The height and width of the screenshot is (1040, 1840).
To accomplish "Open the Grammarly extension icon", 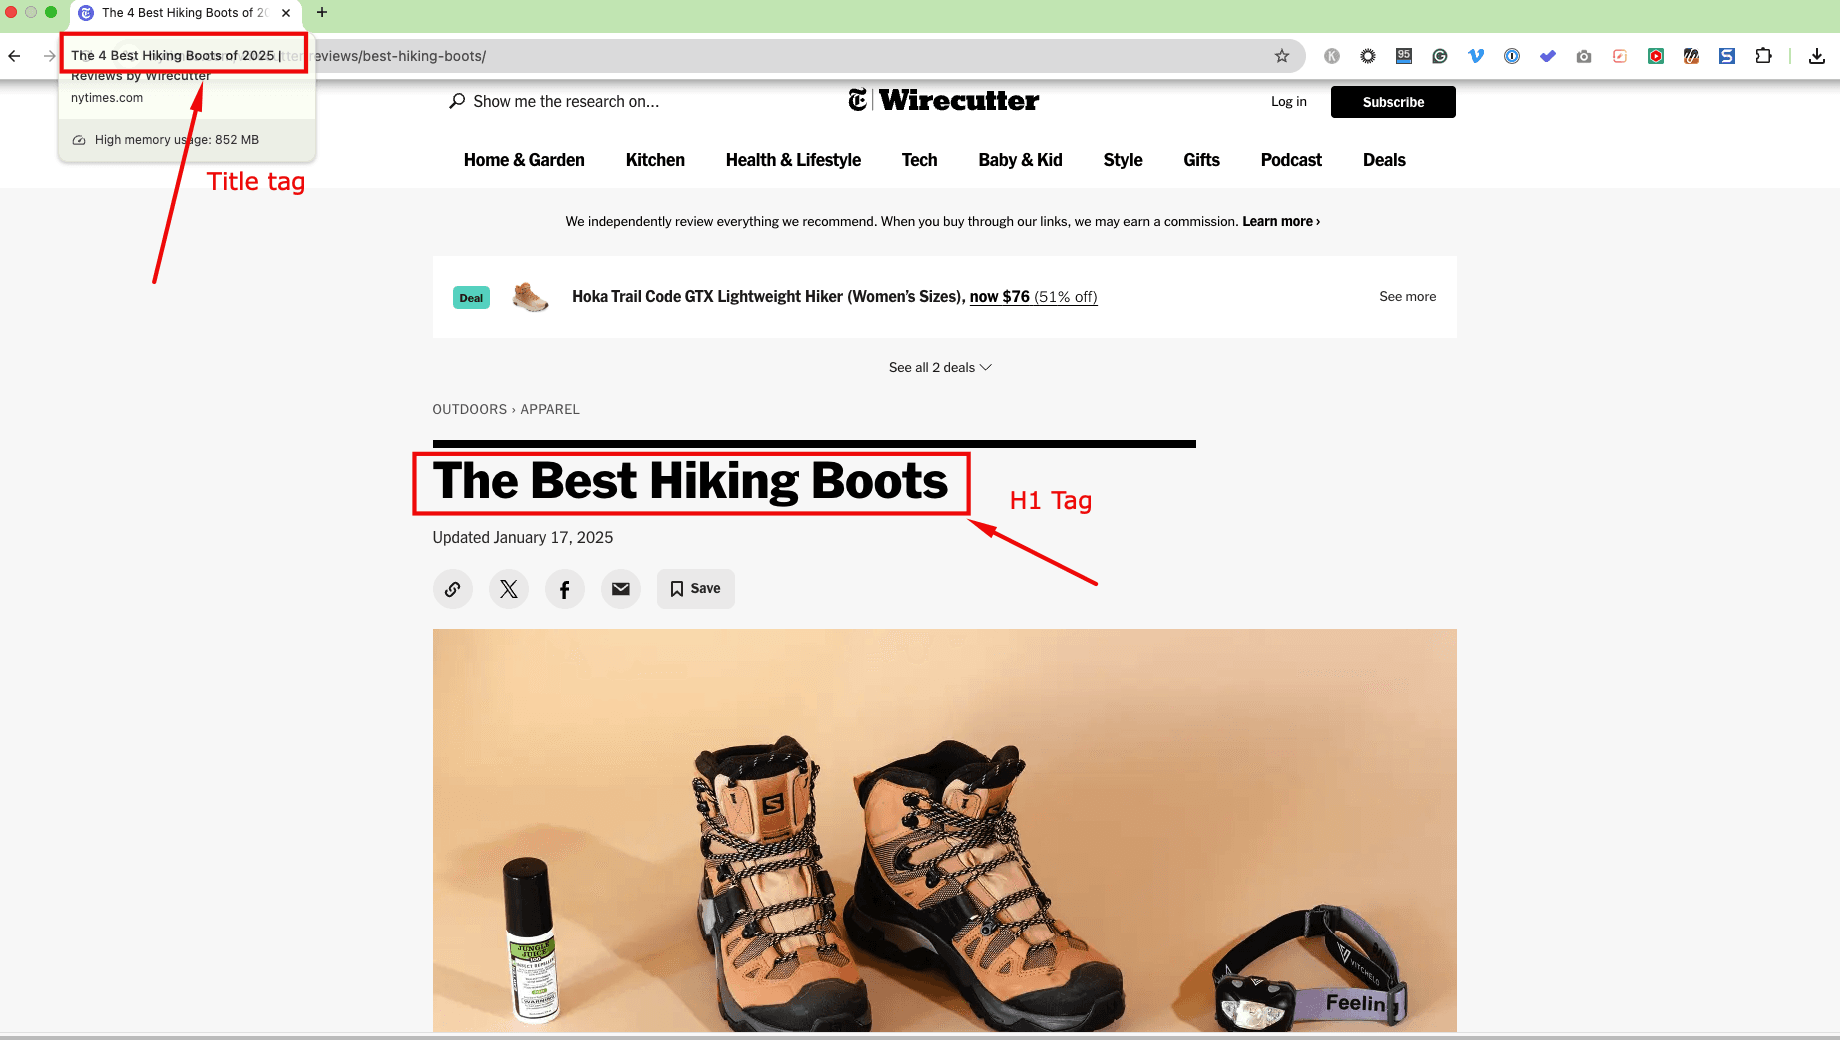I will point(1439,56).
